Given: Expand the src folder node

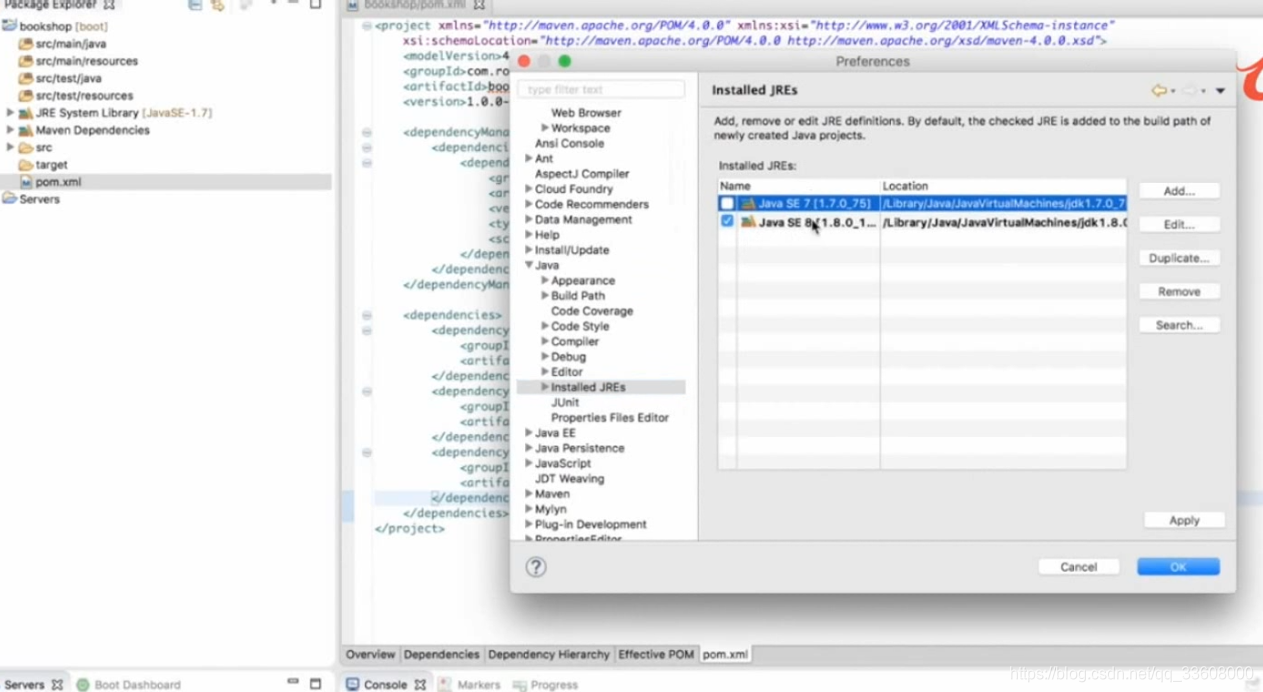Looking at the screenshot, I should click(10, 147).
